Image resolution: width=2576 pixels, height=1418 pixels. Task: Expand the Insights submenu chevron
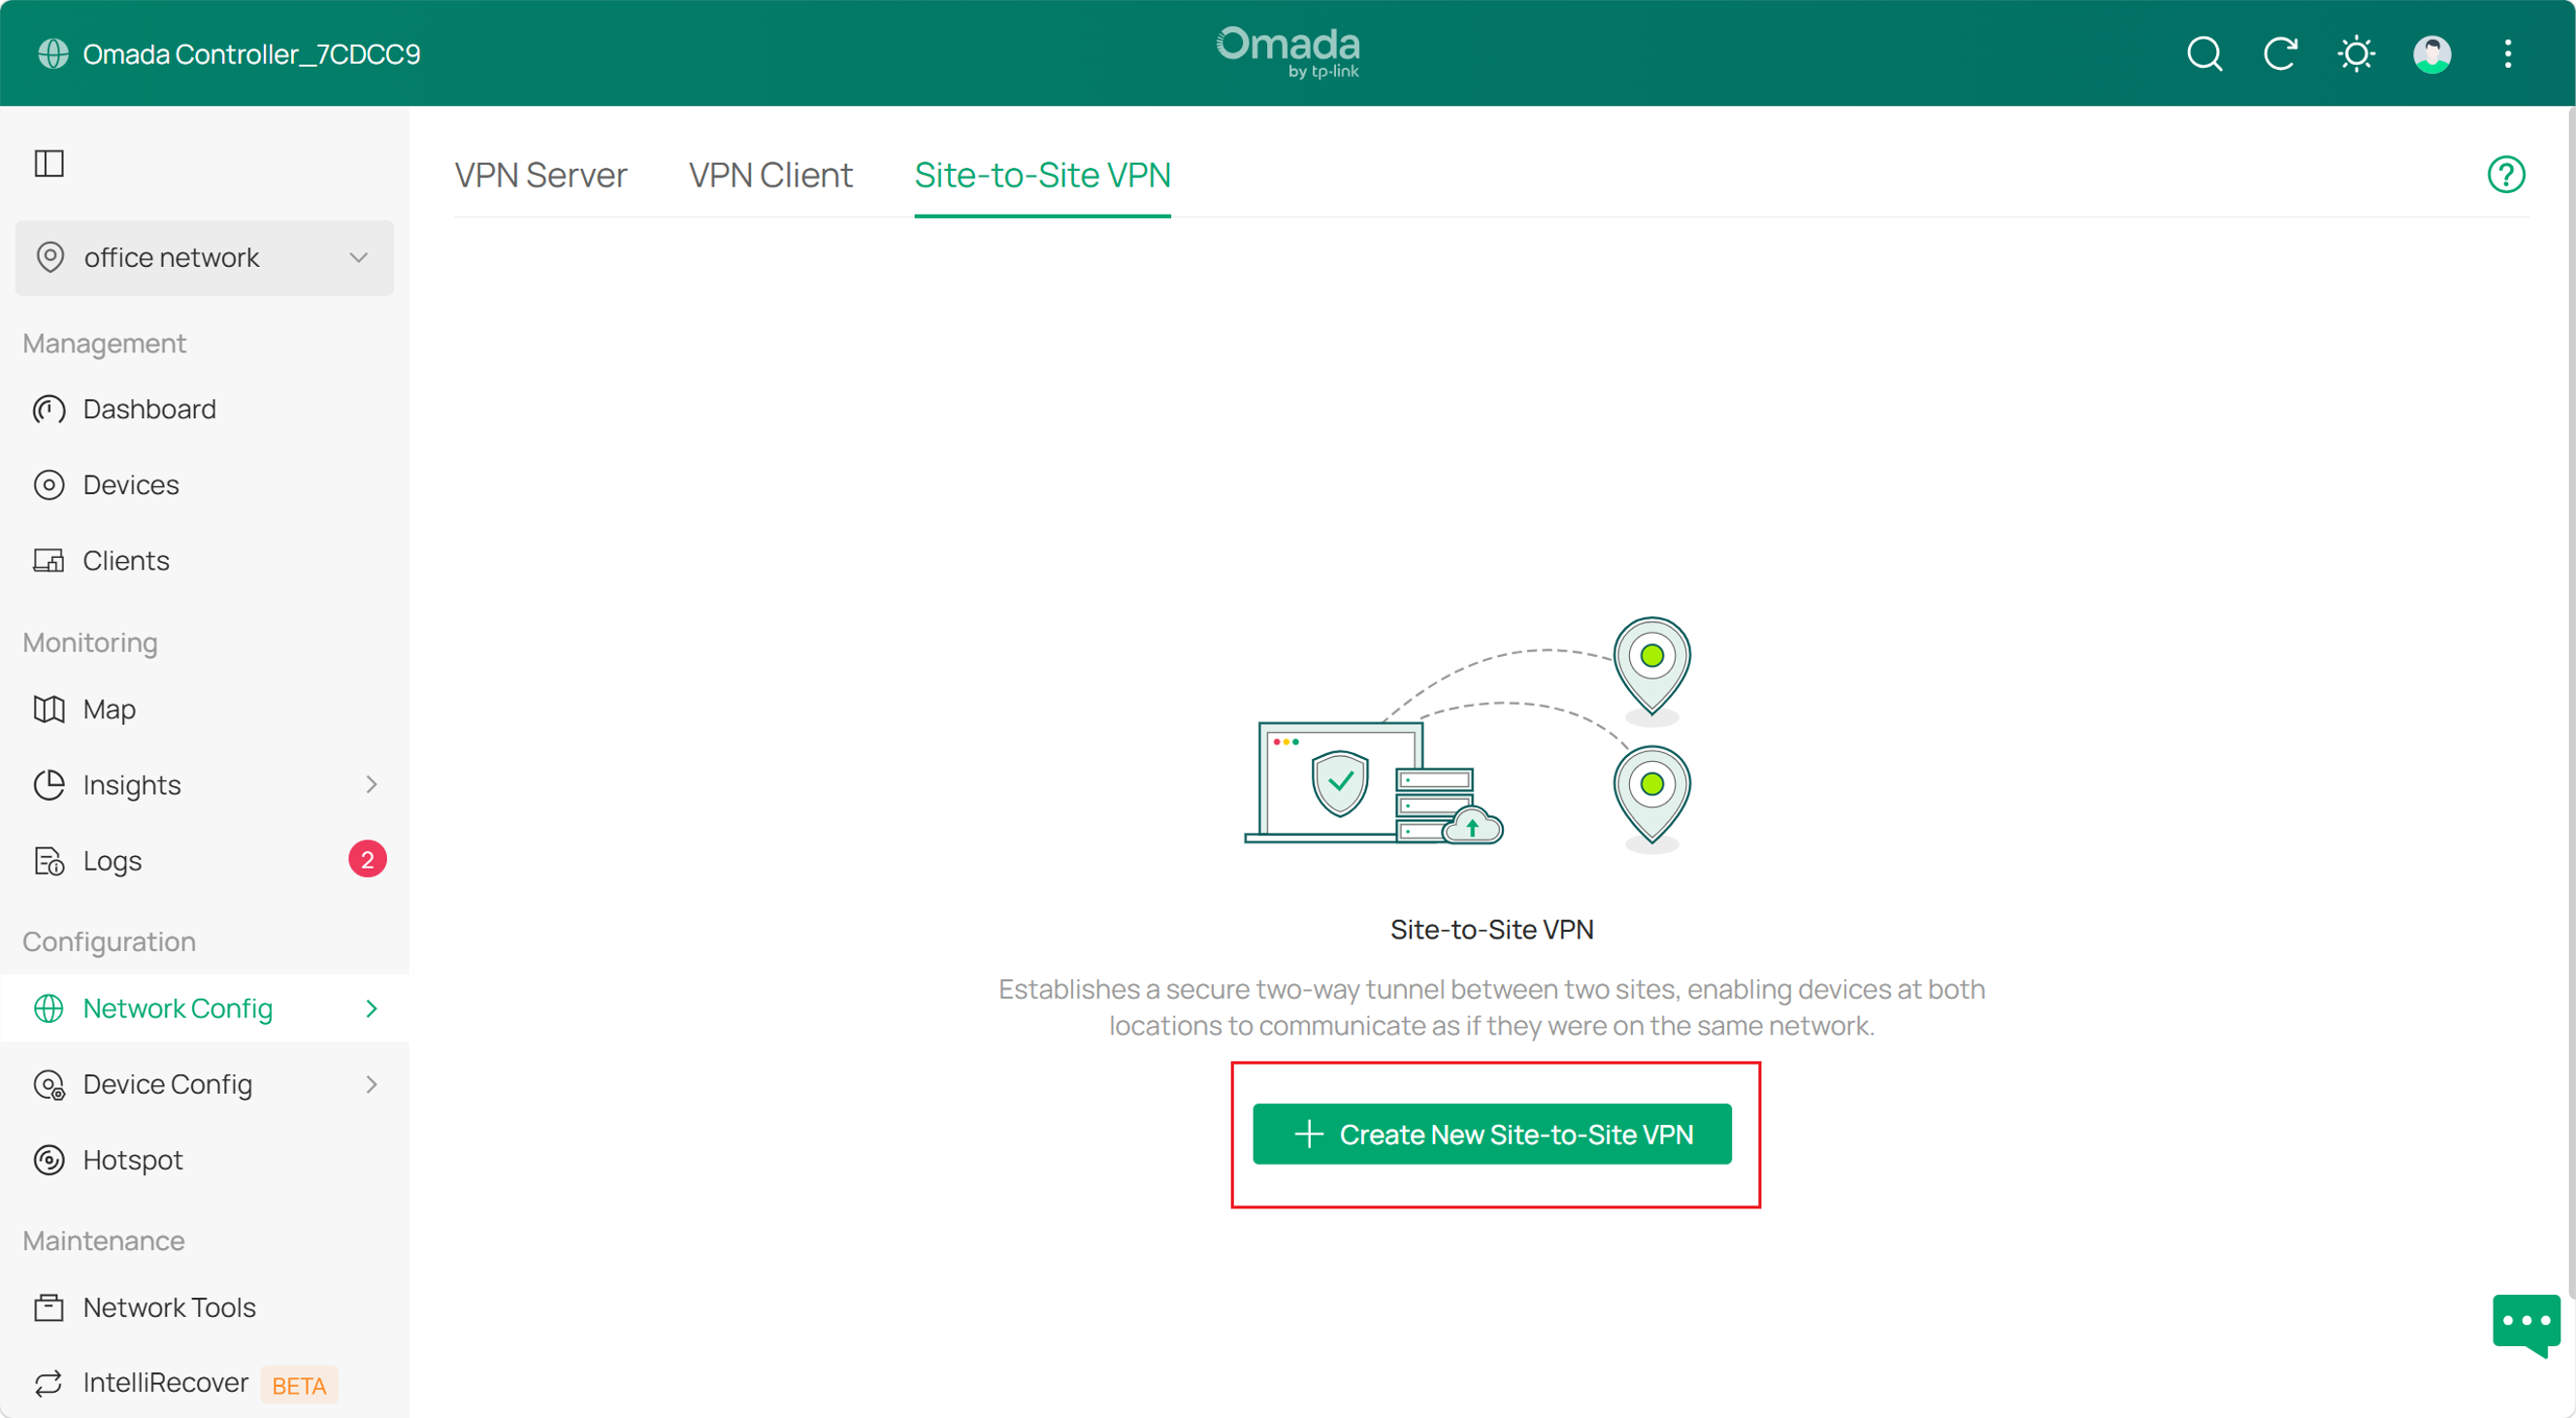pyautogui.click(x=371, y=785)
